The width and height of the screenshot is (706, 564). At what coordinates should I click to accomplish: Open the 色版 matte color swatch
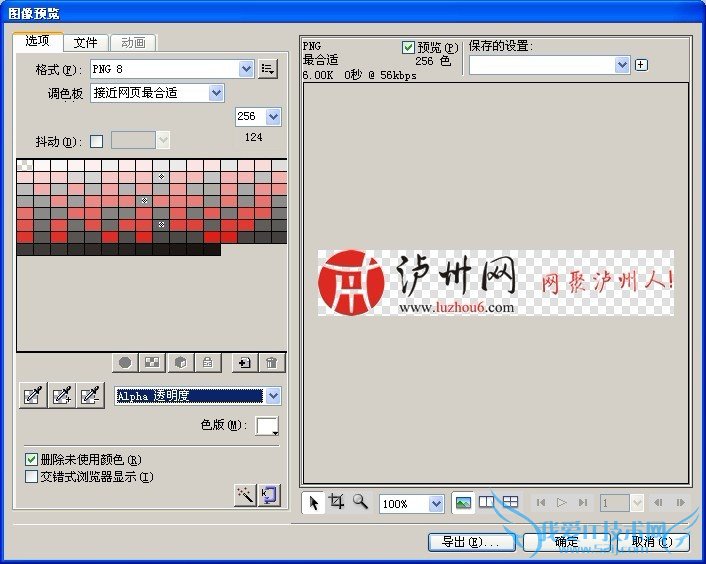(267, 426)
